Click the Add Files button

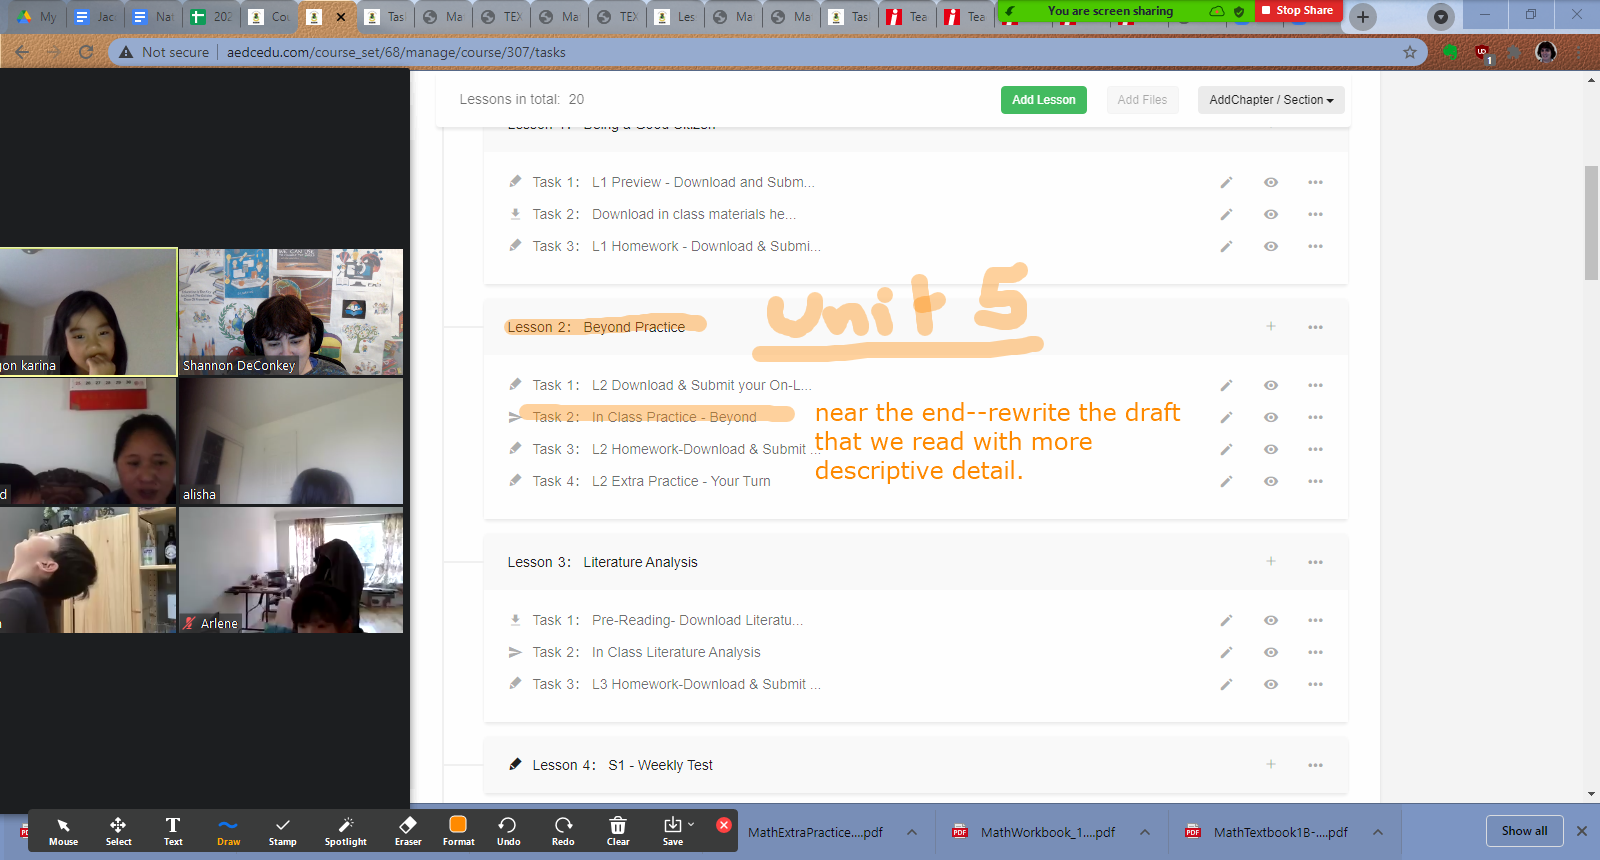pyautogui.click(x=1142, y=100)
